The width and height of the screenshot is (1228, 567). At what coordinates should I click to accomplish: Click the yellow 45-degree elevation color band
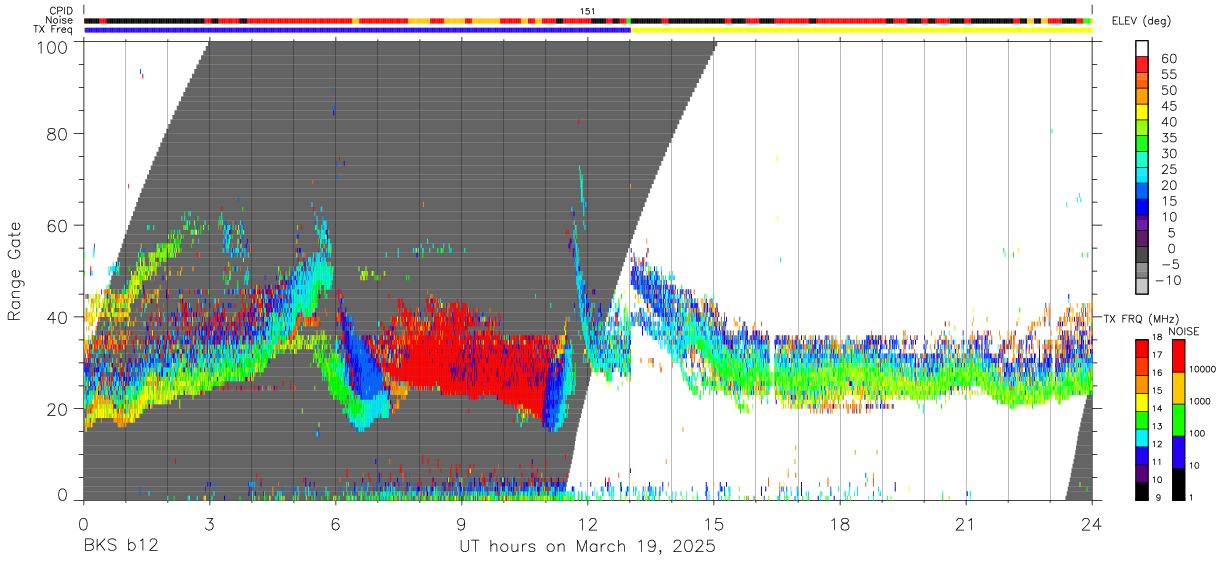(x=1142, y=114)
